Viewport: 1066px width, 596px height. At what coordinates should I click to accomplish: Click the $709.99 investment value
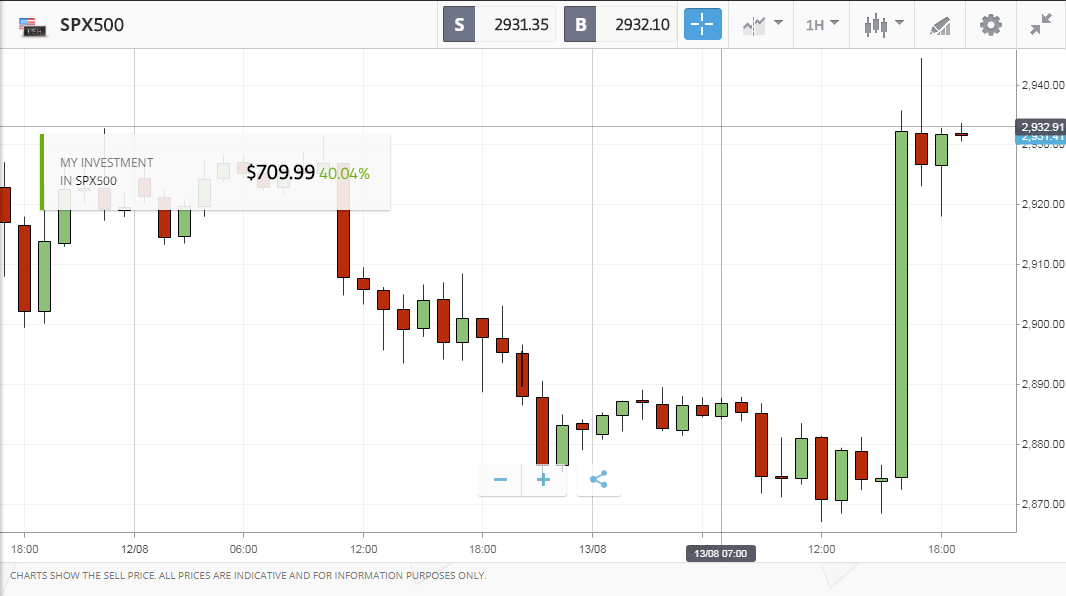[x=280, y=173]
